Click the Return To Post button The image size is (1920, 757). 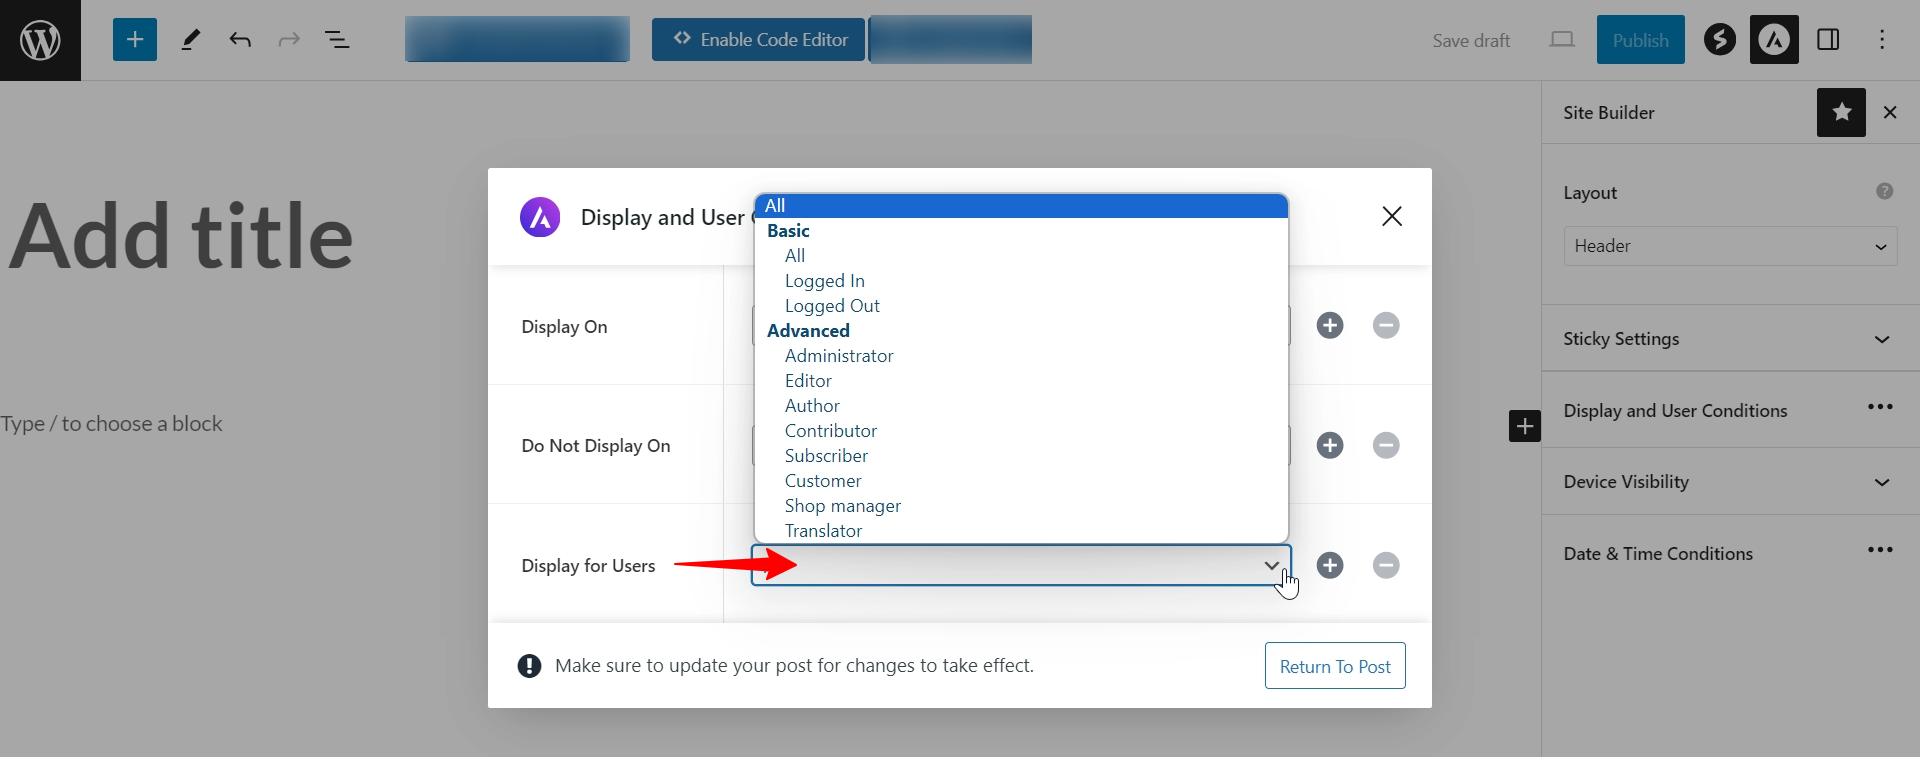[1334, 666]
